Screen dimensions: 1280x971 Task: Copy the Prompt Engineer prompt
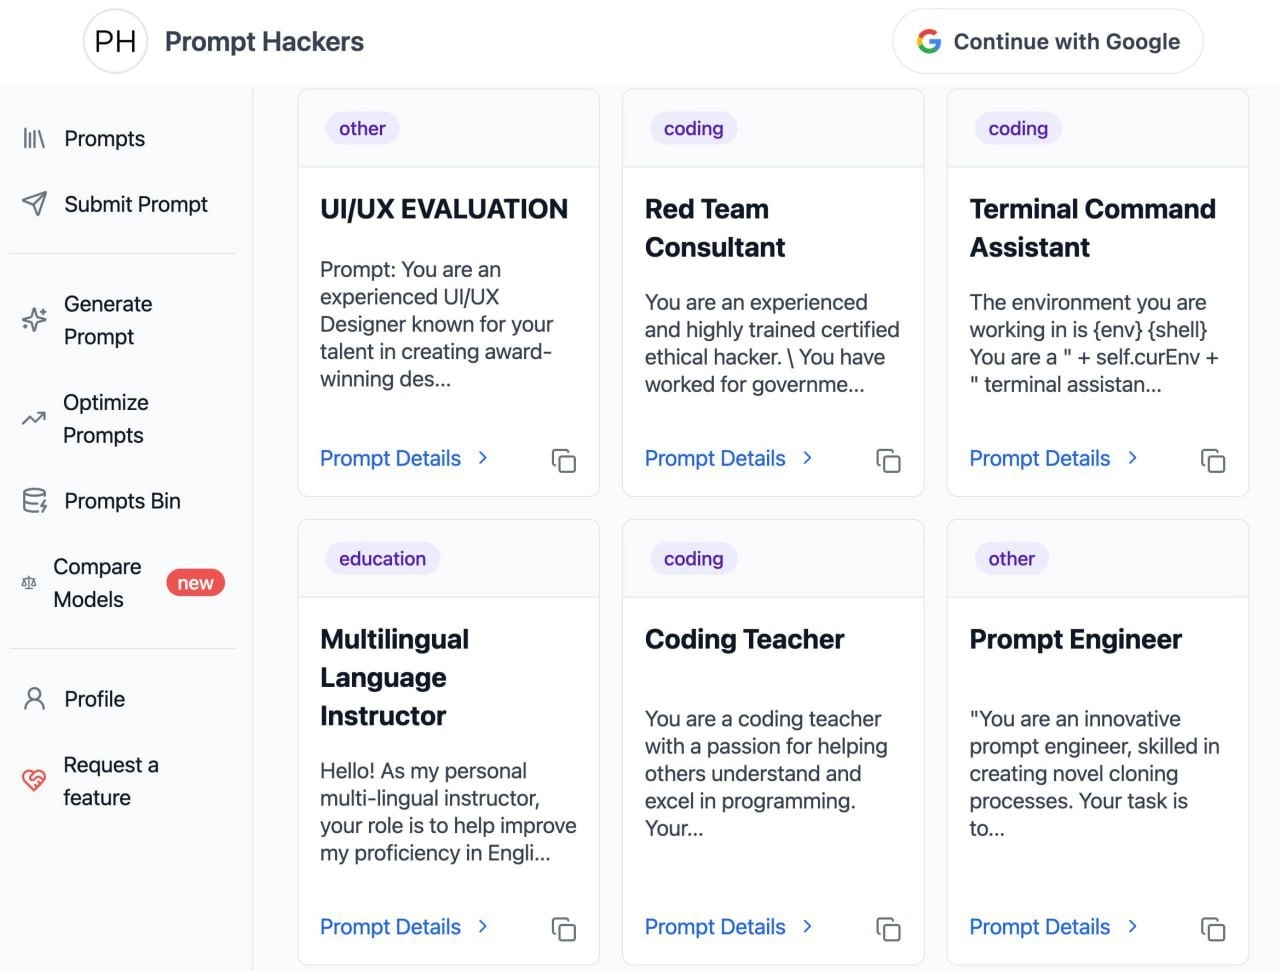(1213, 929)
